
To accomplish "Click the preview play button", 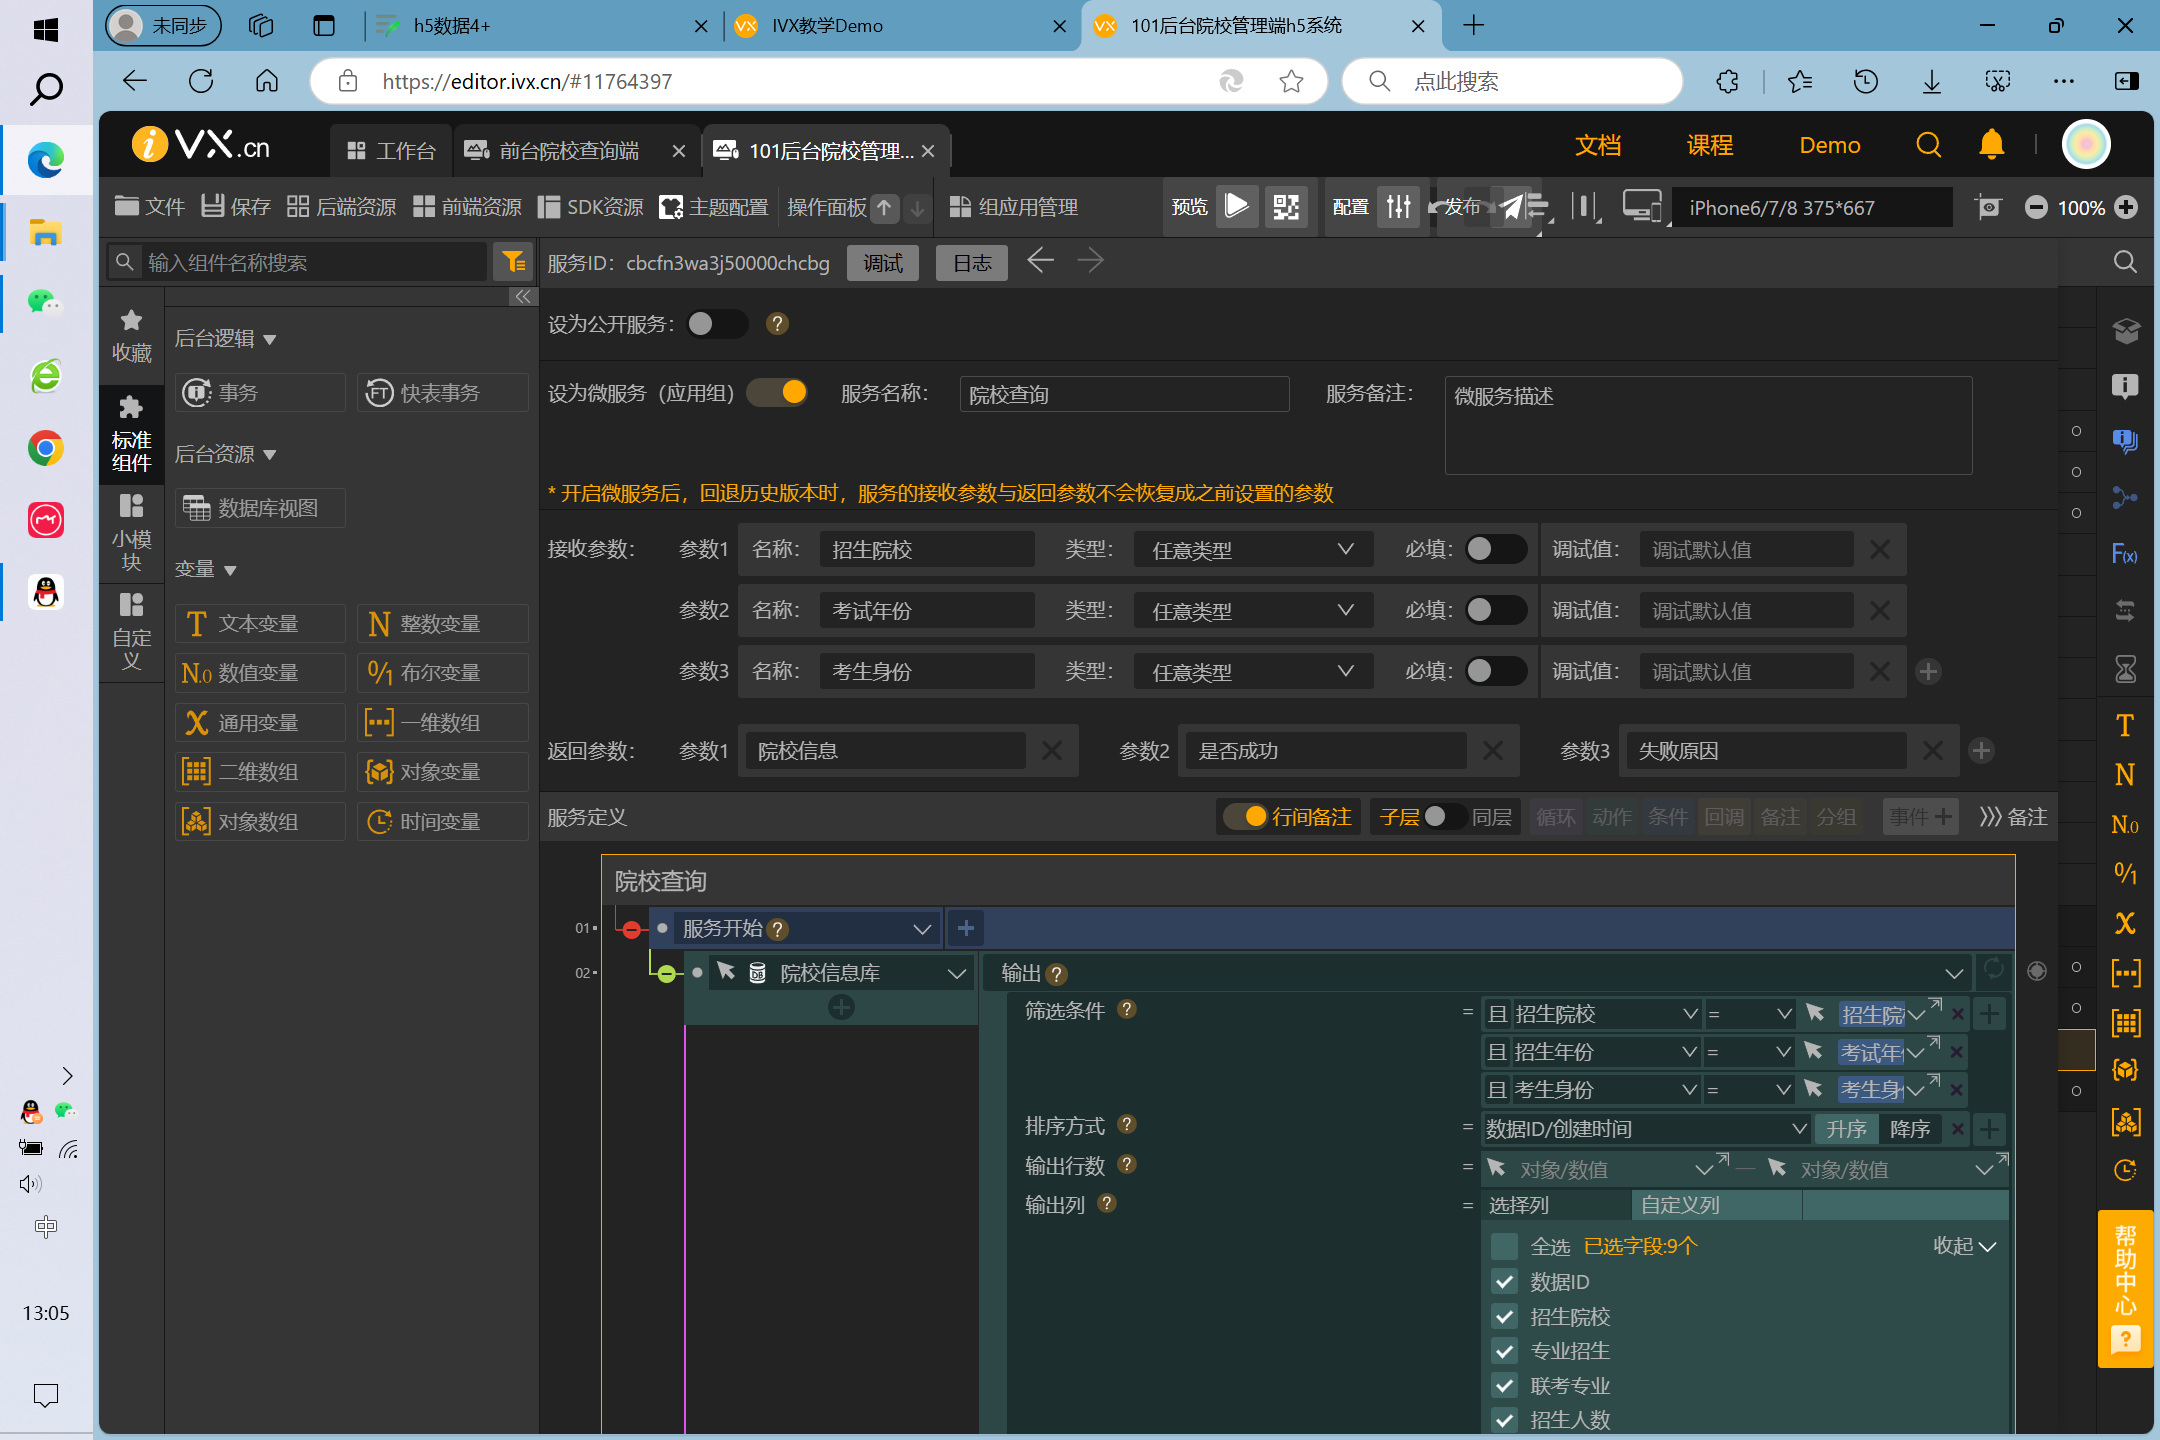I will 1237,207.
